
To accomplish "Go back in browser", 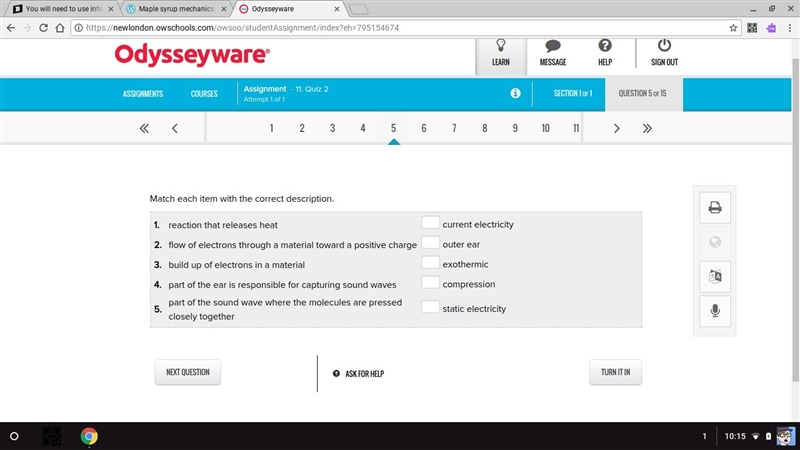I will pos(11,28).
